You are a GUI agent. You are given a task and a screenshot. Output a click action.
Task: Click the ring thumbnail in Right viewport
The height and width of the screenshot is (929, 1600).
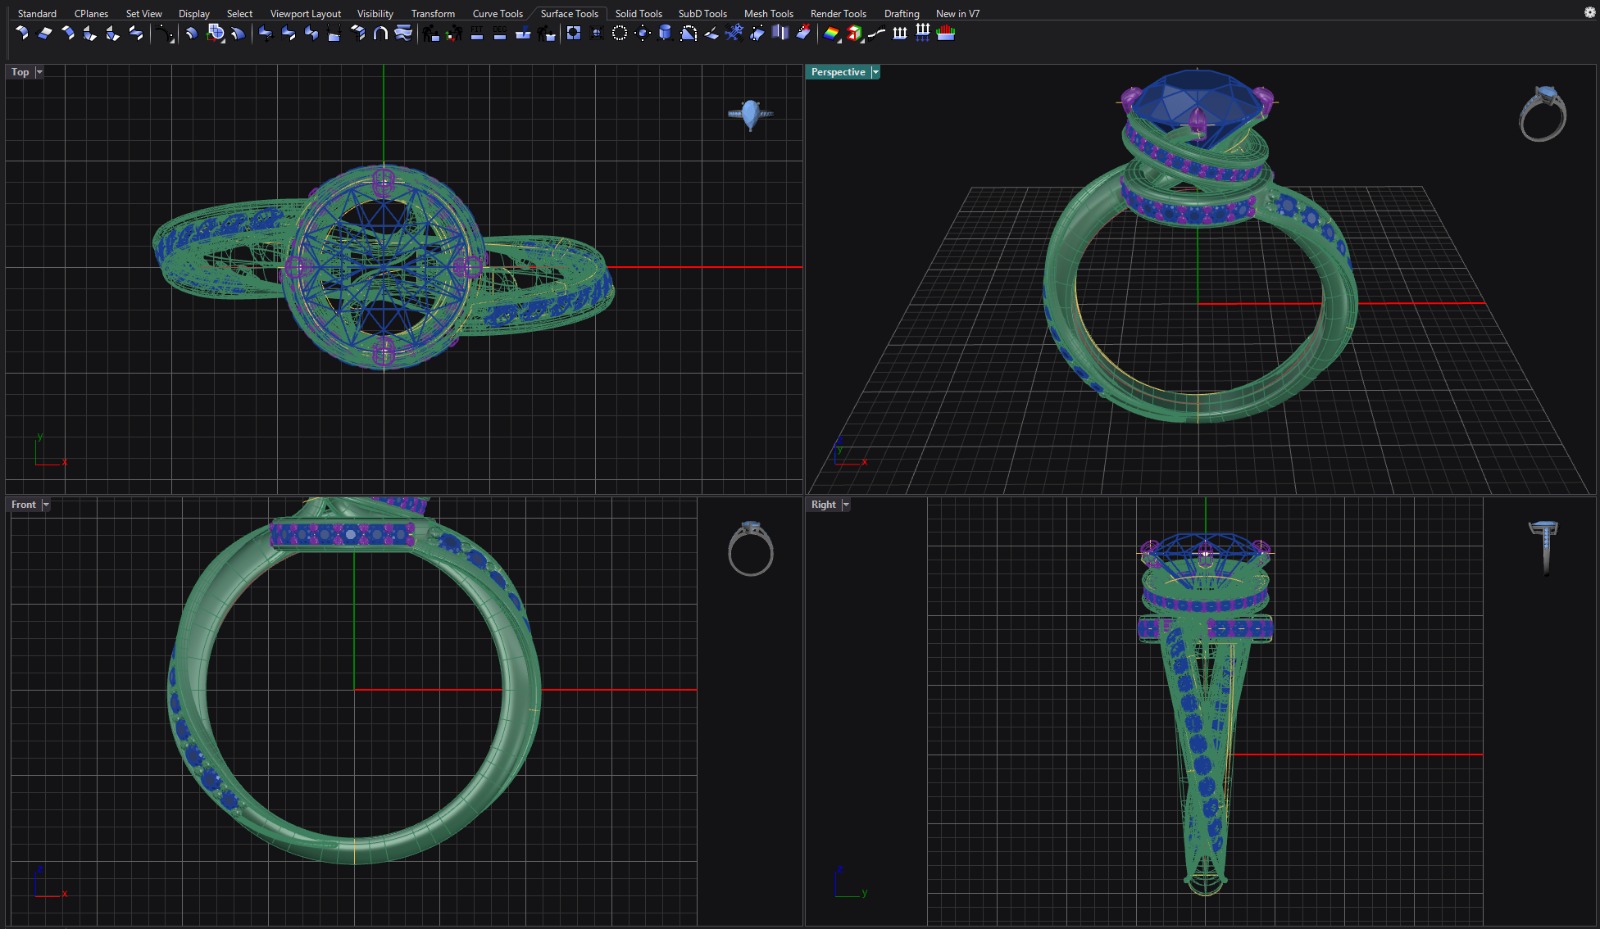click(x=1544, y=547)
